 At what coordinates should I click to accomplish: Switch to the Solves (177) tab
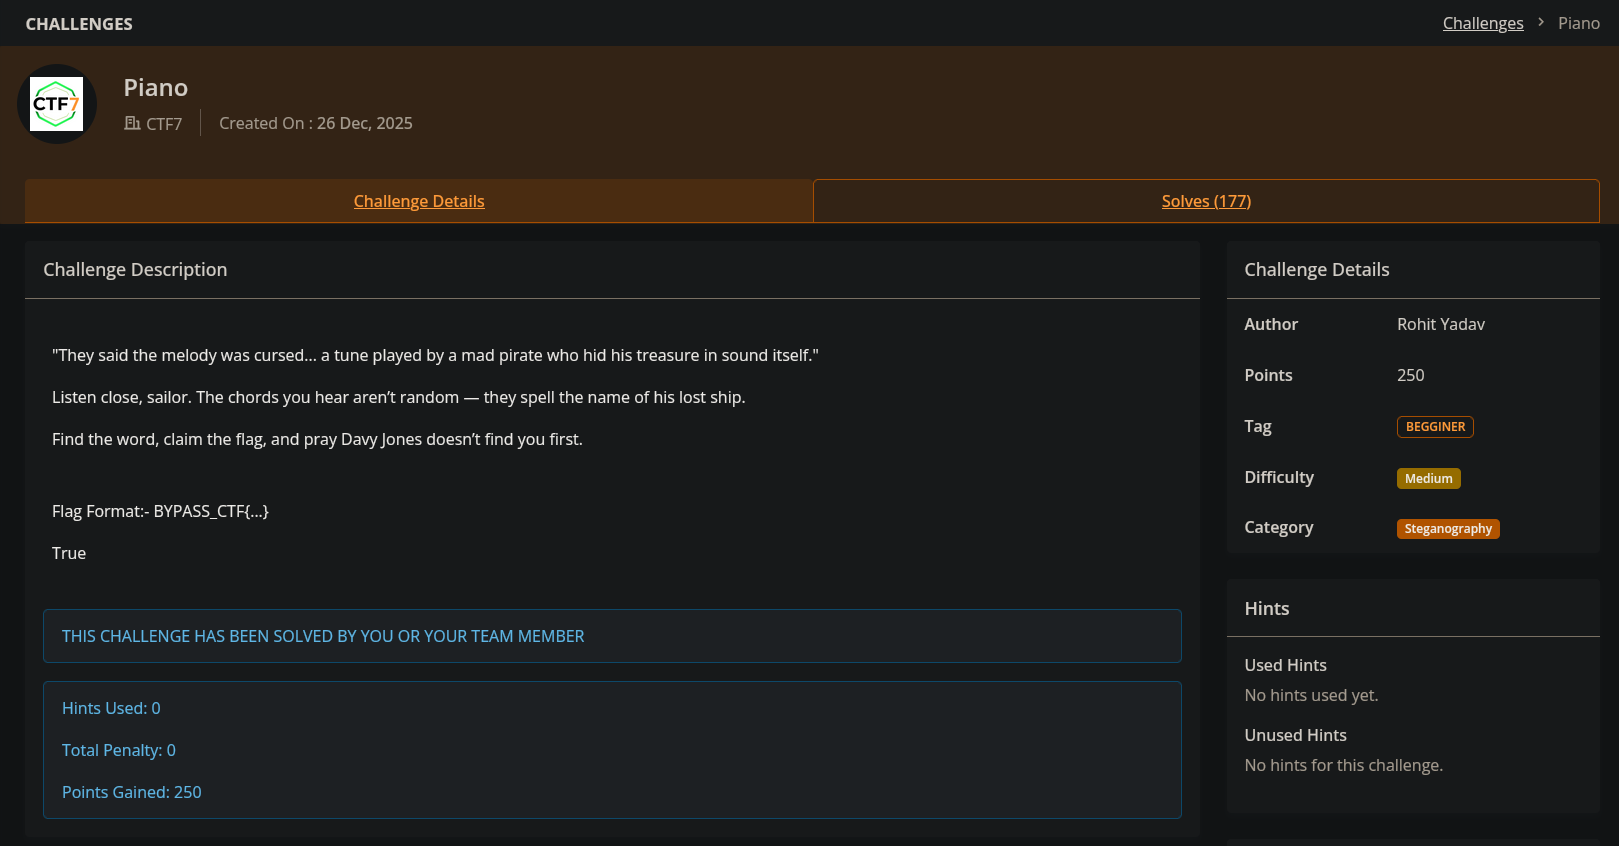[x=1206, y=201]
